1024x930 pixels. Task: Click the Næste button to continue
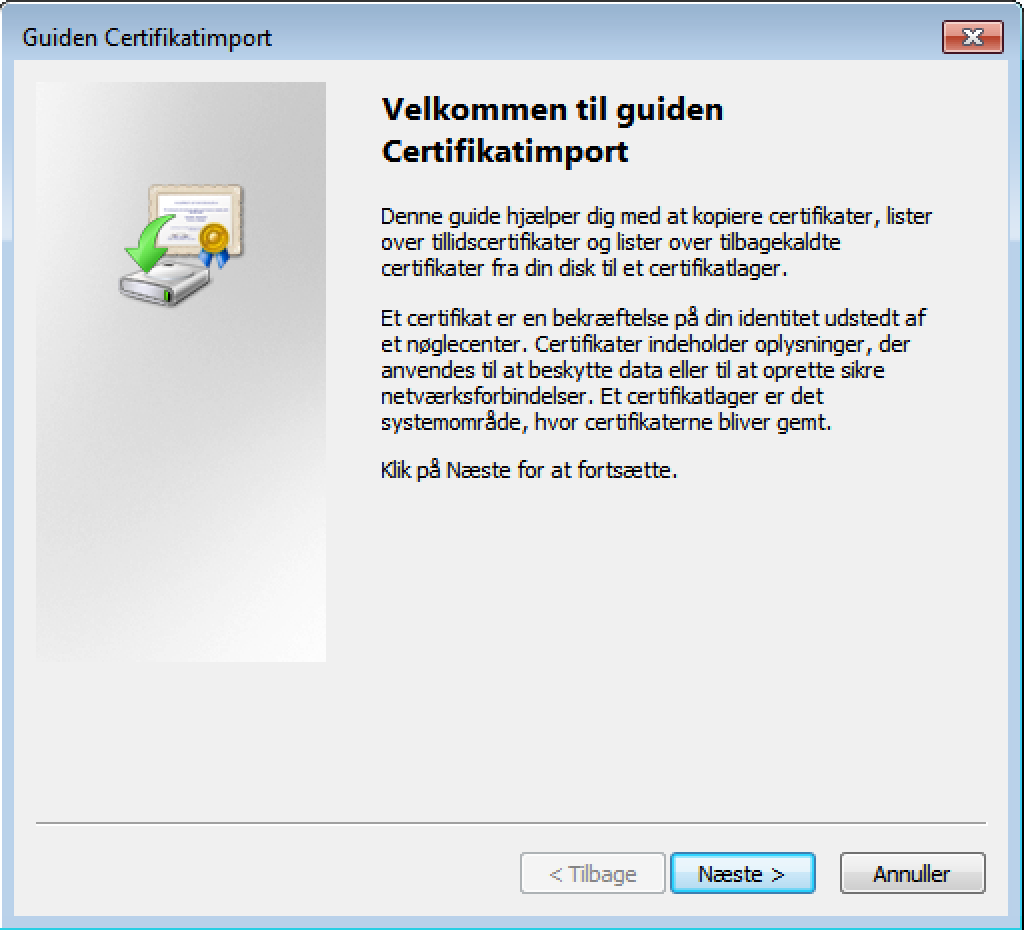coord(742,873)
